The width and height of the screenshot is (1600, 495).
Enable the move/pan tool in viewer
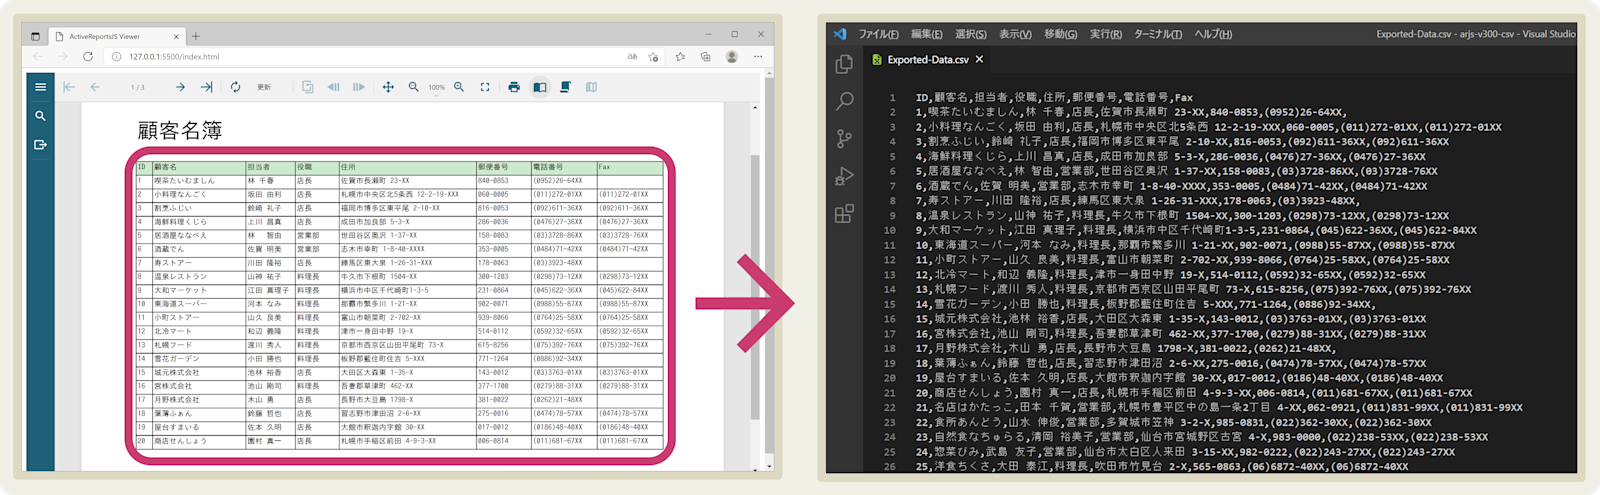coord(388,87)
